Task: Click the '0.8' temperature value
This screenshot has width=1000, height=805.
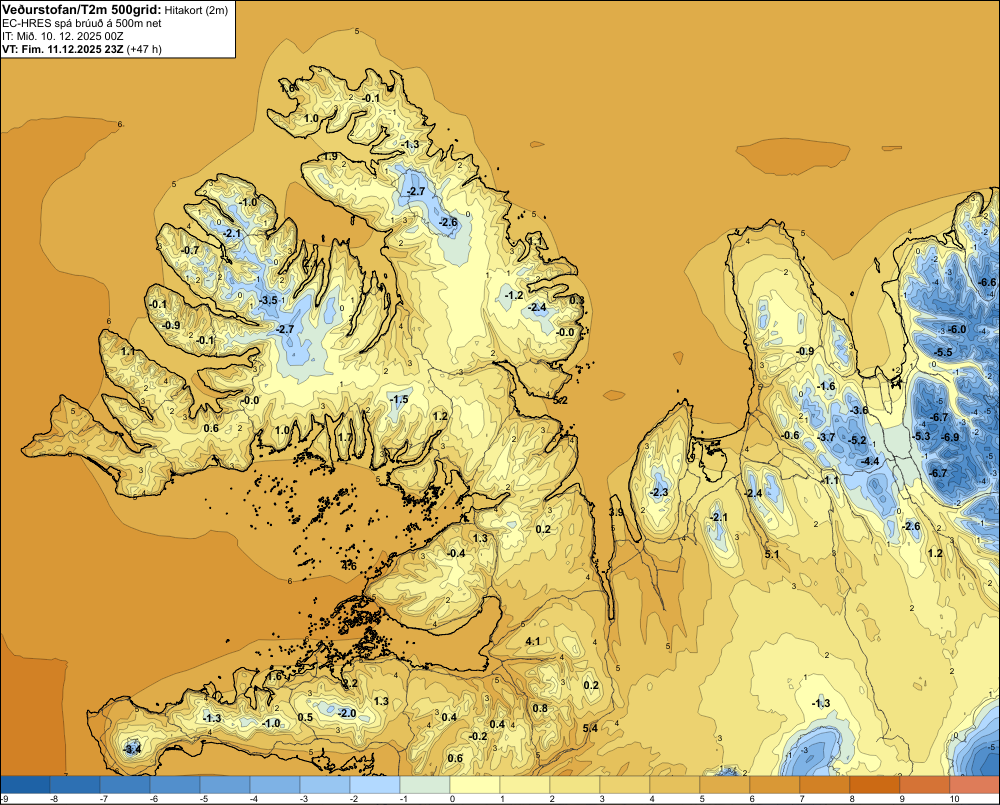Action: point(540,708)
